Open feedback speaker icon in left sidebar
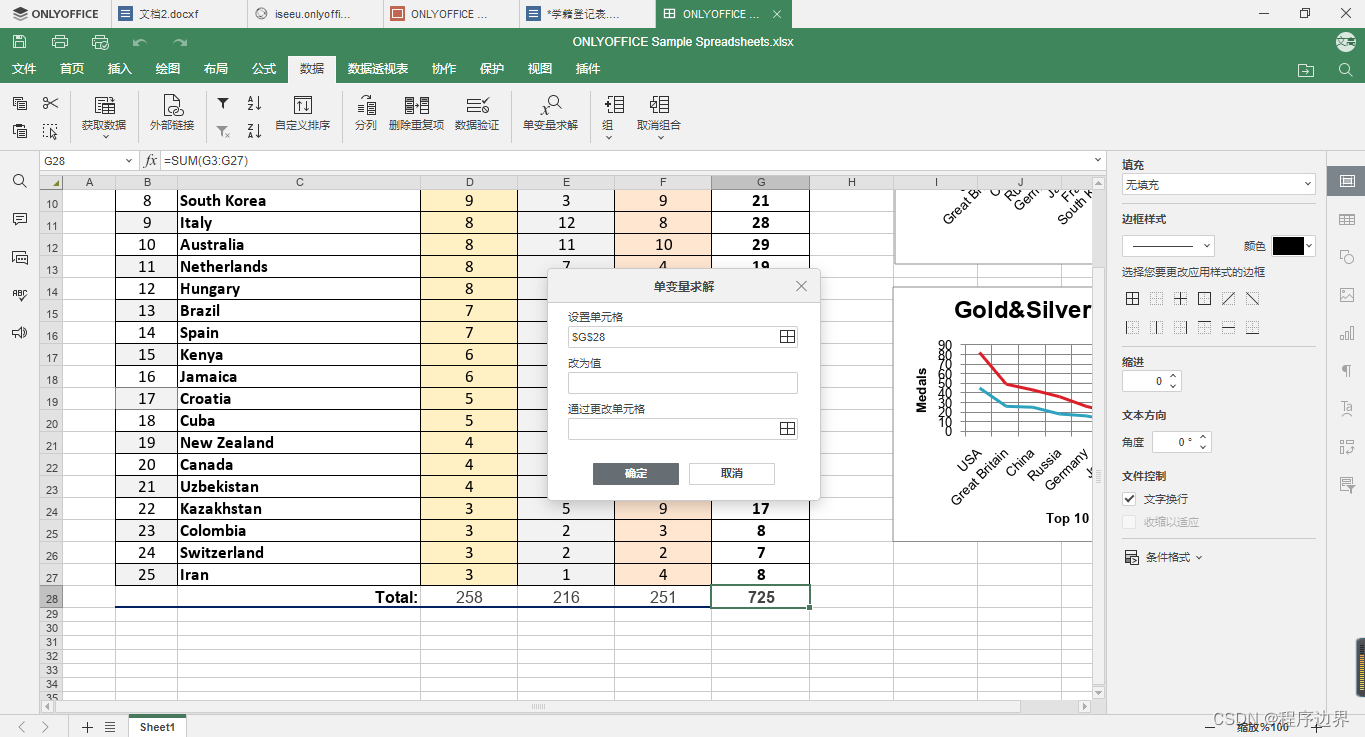 point(20,333)
